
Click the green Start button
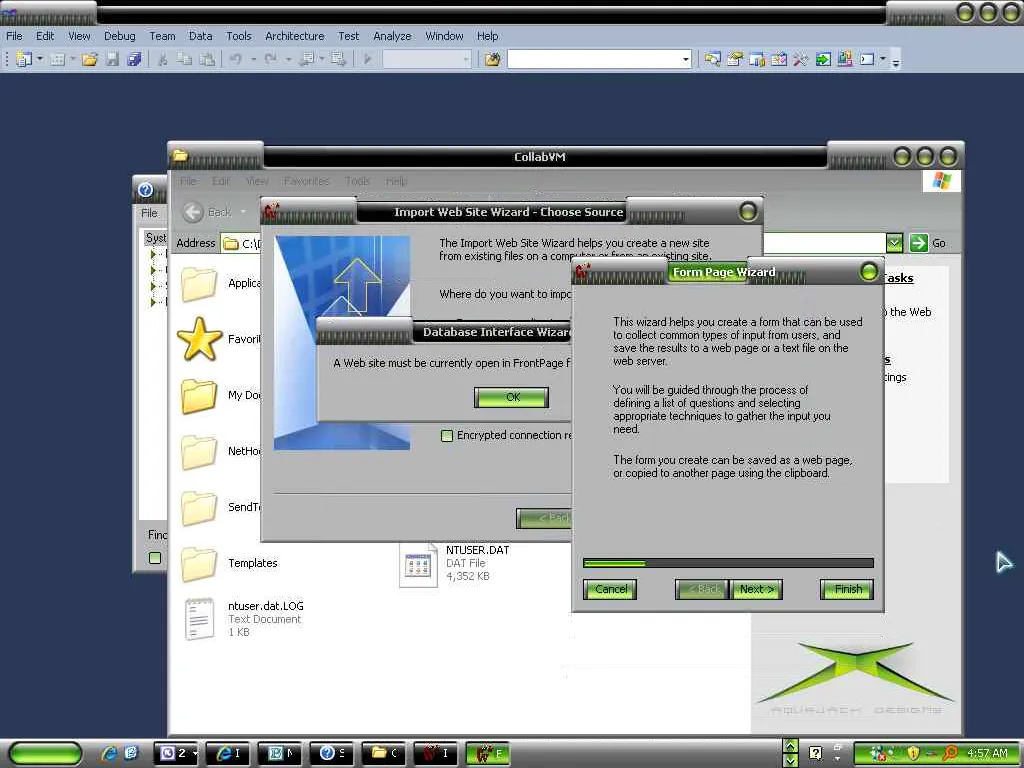click(x=46, y=753)
